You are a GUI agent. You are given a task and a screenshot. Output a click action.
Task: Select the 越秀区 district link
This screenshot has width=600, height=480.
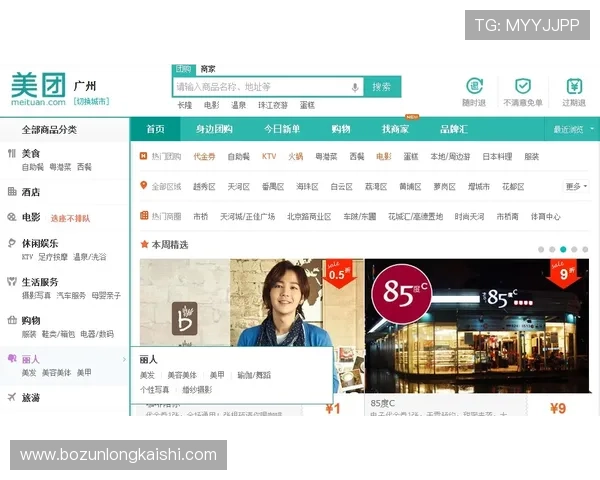pos(204,186)
